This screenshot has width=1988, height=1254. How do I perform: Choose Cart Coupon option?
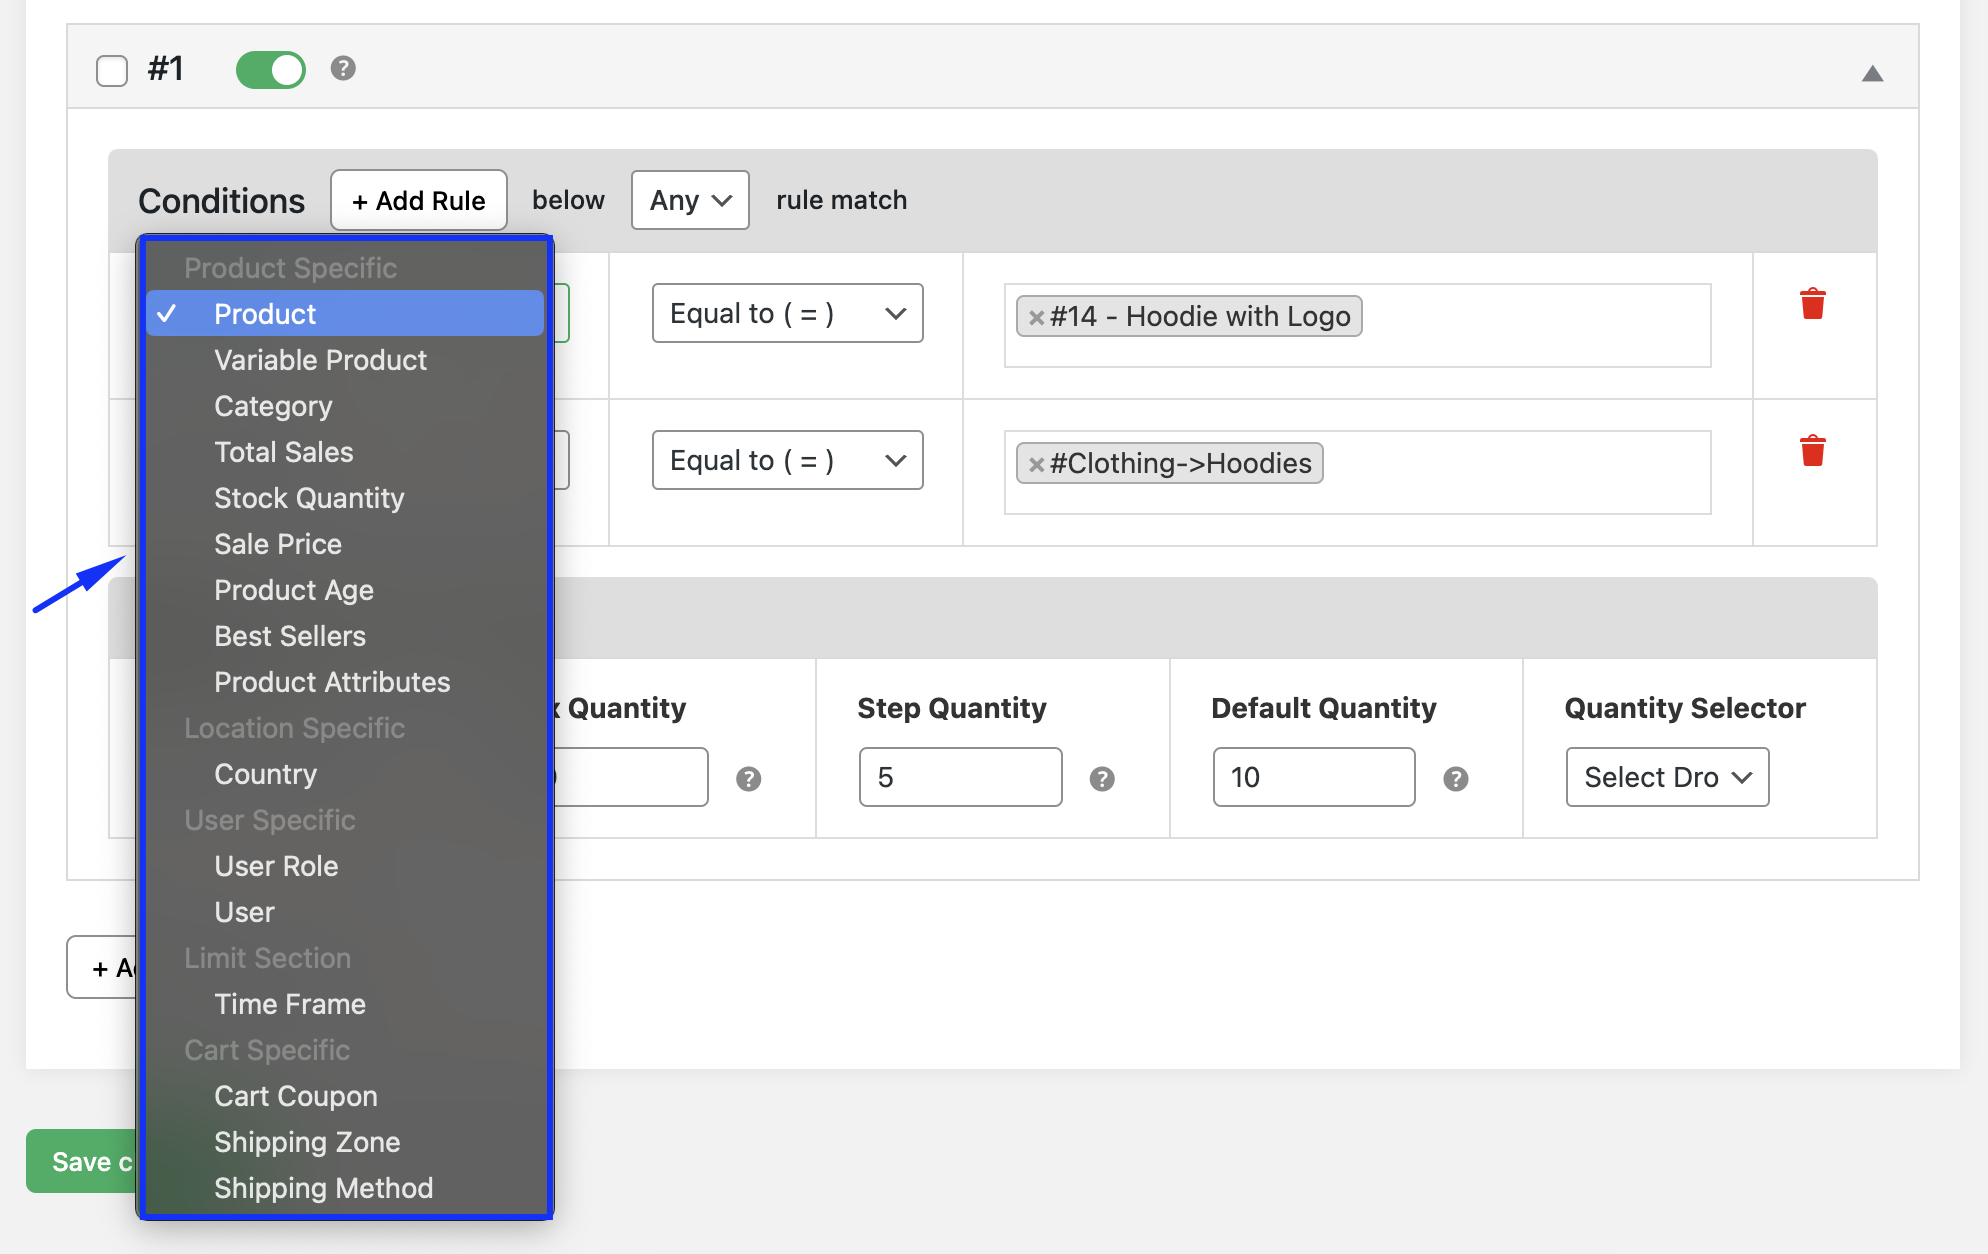(x=345, y=1096)
